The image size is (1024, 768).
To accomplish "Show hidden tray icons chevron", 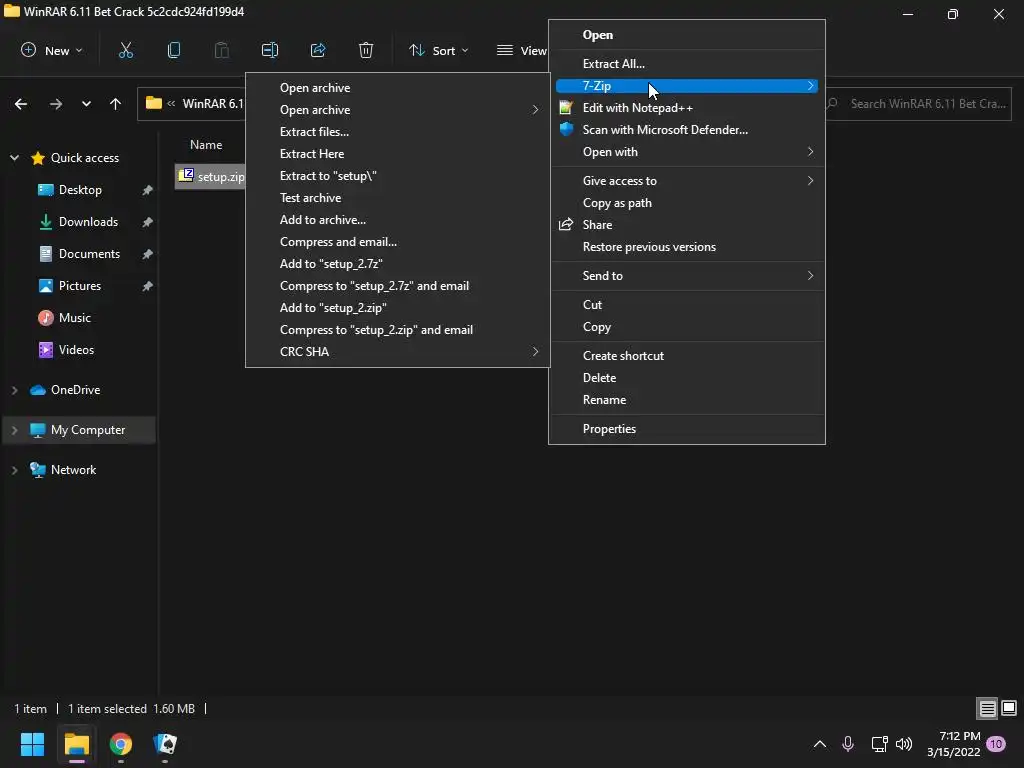I will pyautogui.click(x=820, y=744).
